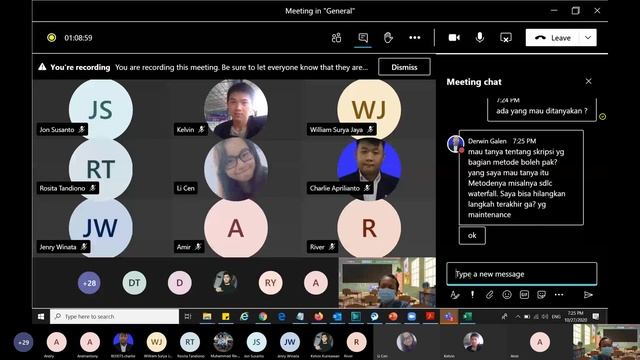
Task: Toggle the meeting chat conversation panel
Action: [363, 38]
